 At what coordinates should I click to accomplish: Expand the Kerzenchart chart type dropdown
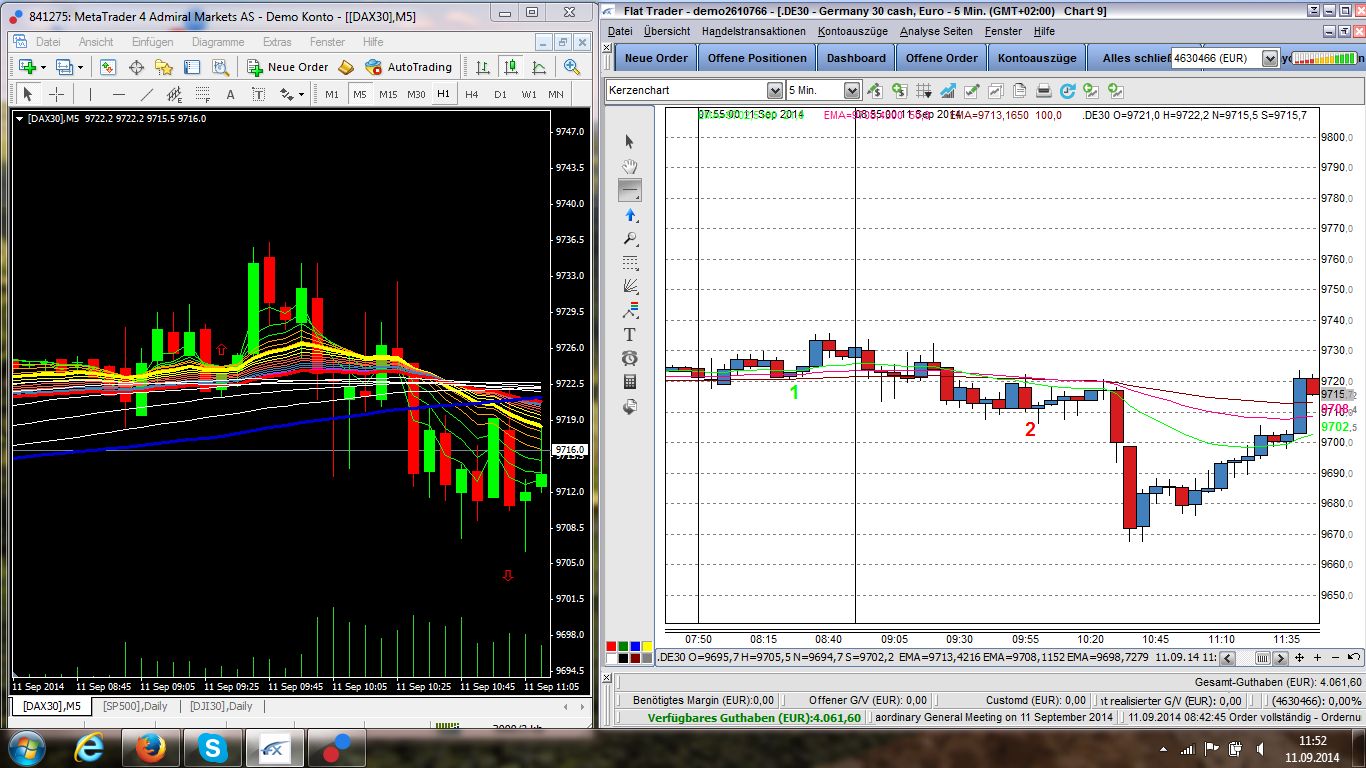pyautogui.click(x=774, y=90)
